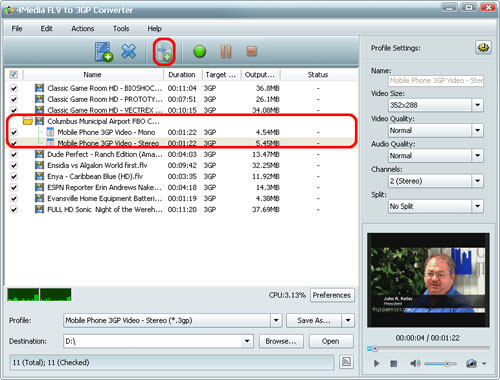Click the Save As button
Viewport: 500px width, 380px height.
click(x=314, y=320)
